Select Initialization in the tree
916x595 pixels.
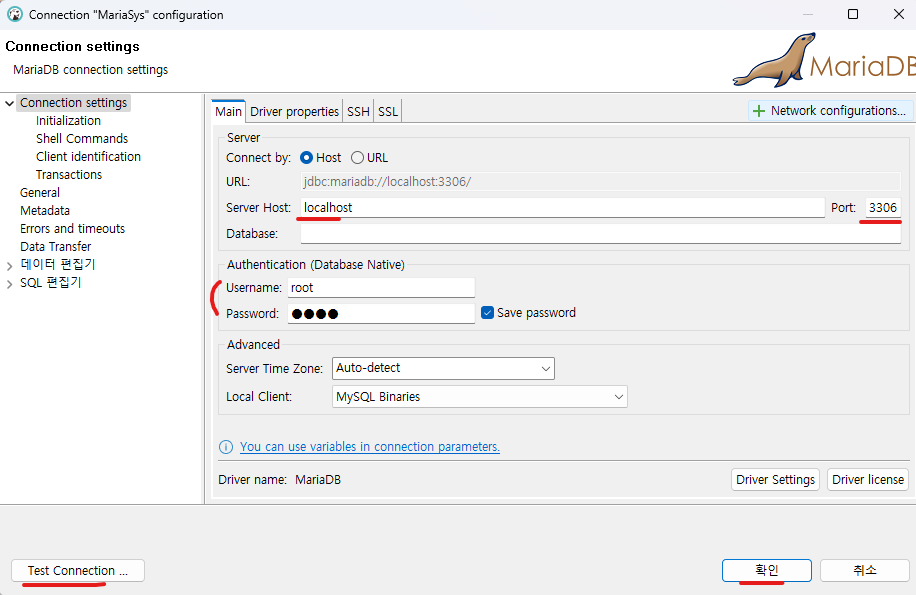tap(68, 121)
